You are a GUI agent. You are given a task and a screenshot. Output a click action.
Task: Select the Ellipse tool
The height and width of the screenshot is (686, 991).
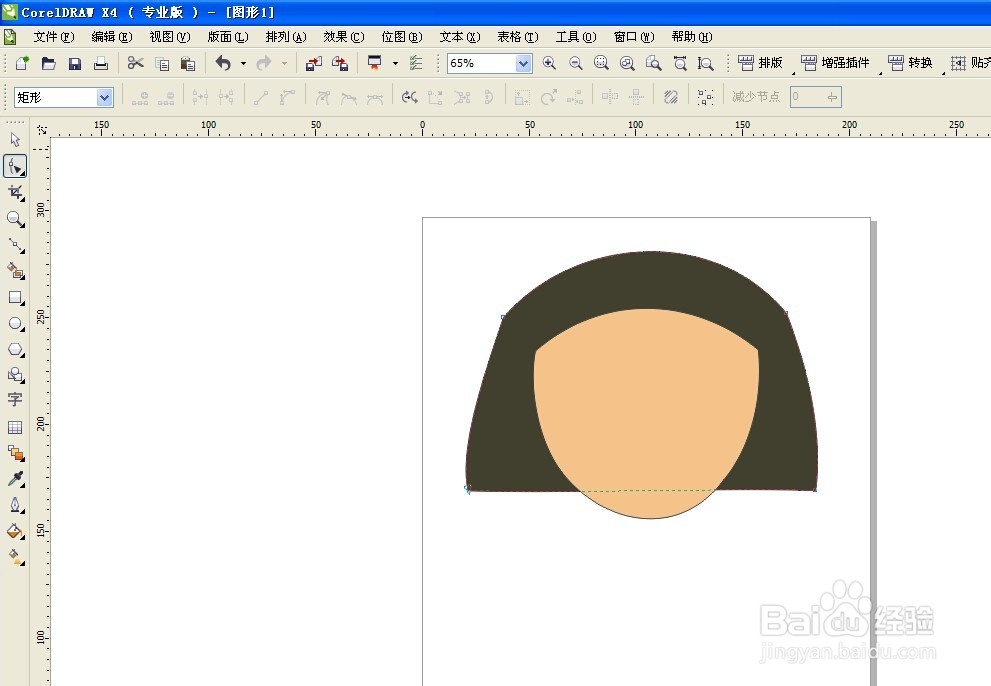coord(15,324)
